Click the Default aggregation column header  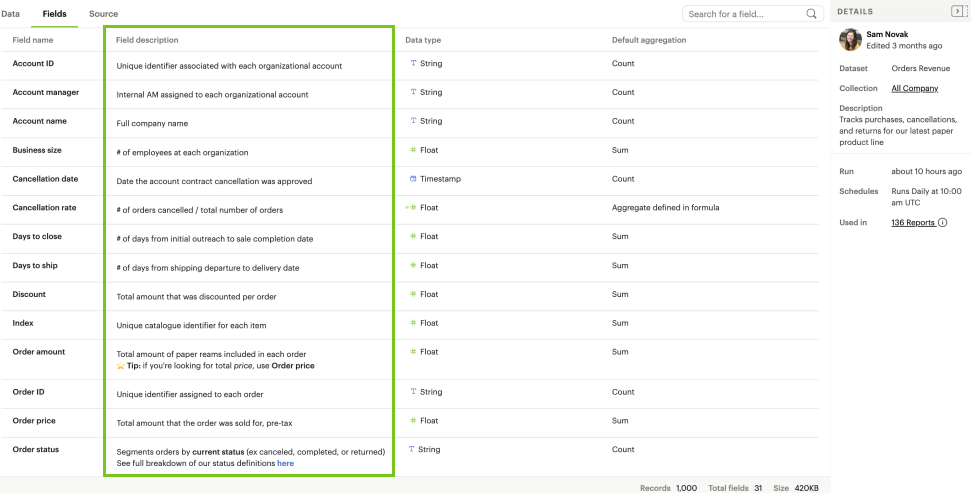pyautogui.click(x=649, y=40)
